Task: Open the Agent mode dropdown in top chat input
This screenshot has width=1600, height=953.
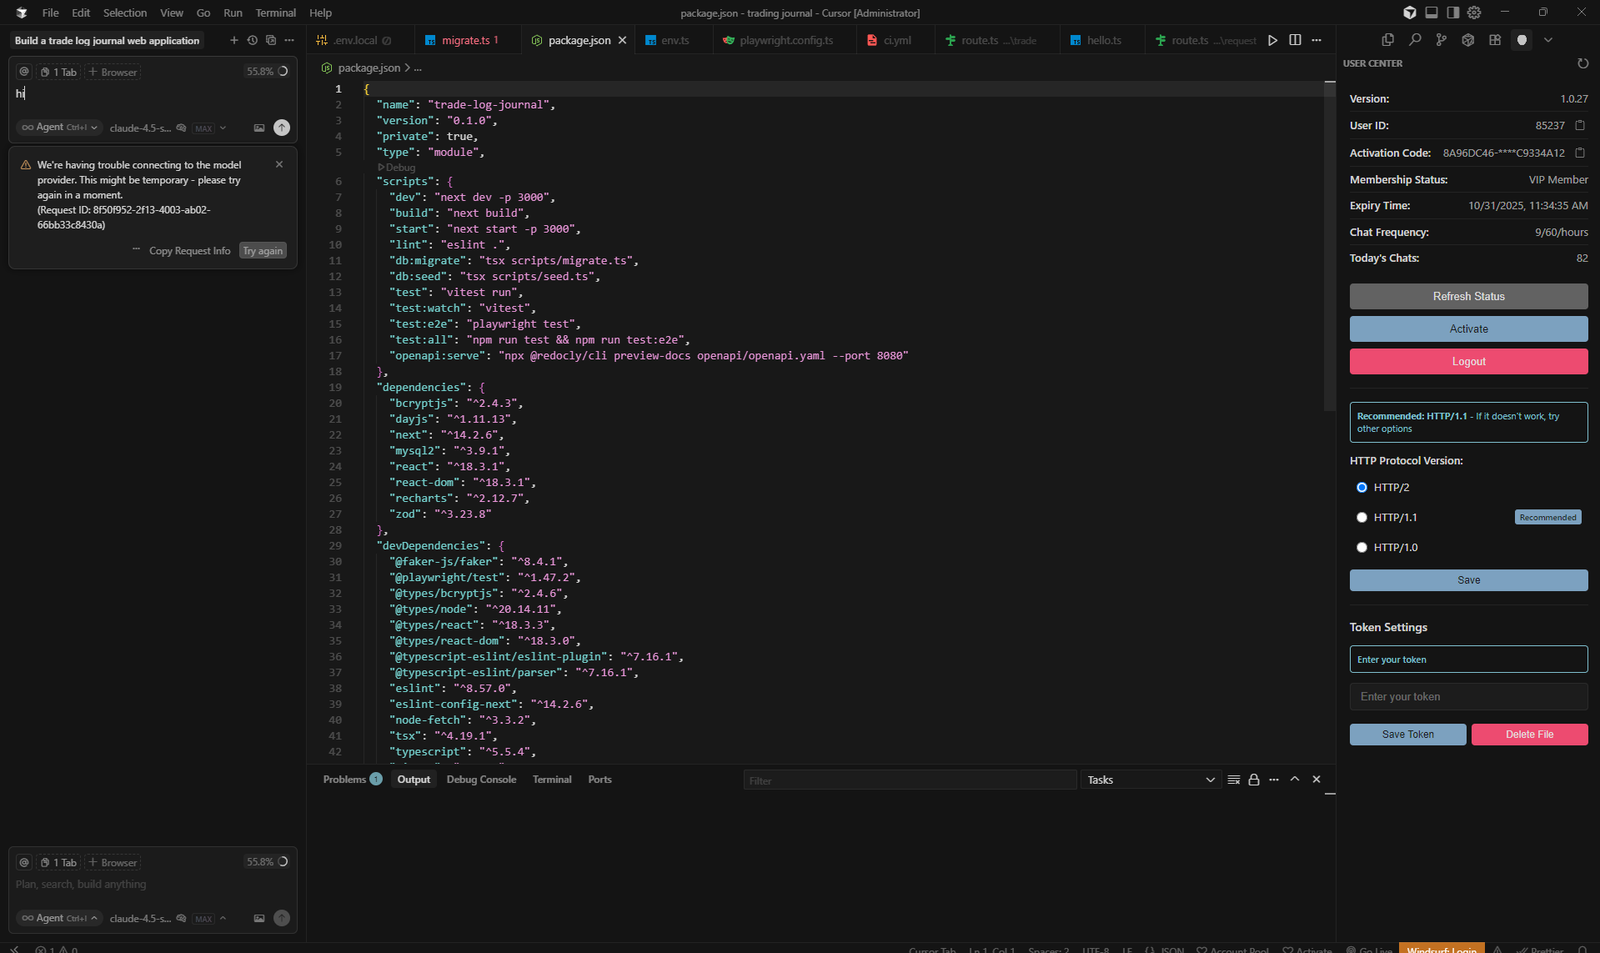Action: click(x=59, y=128)
